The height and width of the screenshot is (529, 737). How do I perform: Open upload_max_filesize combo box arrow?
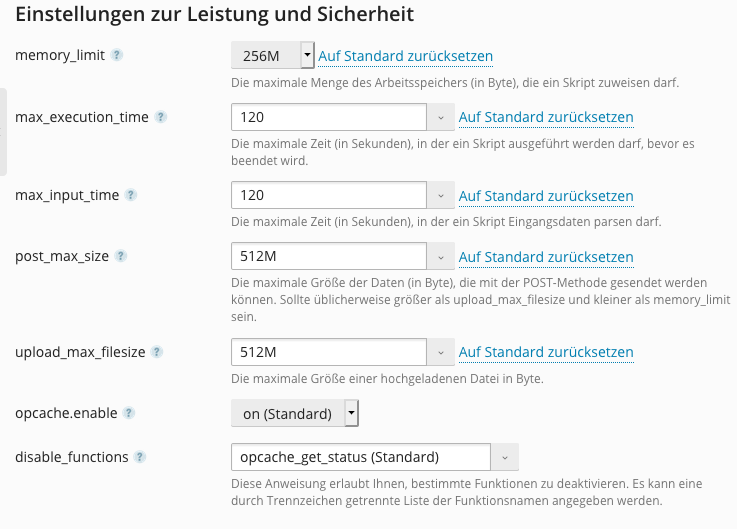coord(442,353)
